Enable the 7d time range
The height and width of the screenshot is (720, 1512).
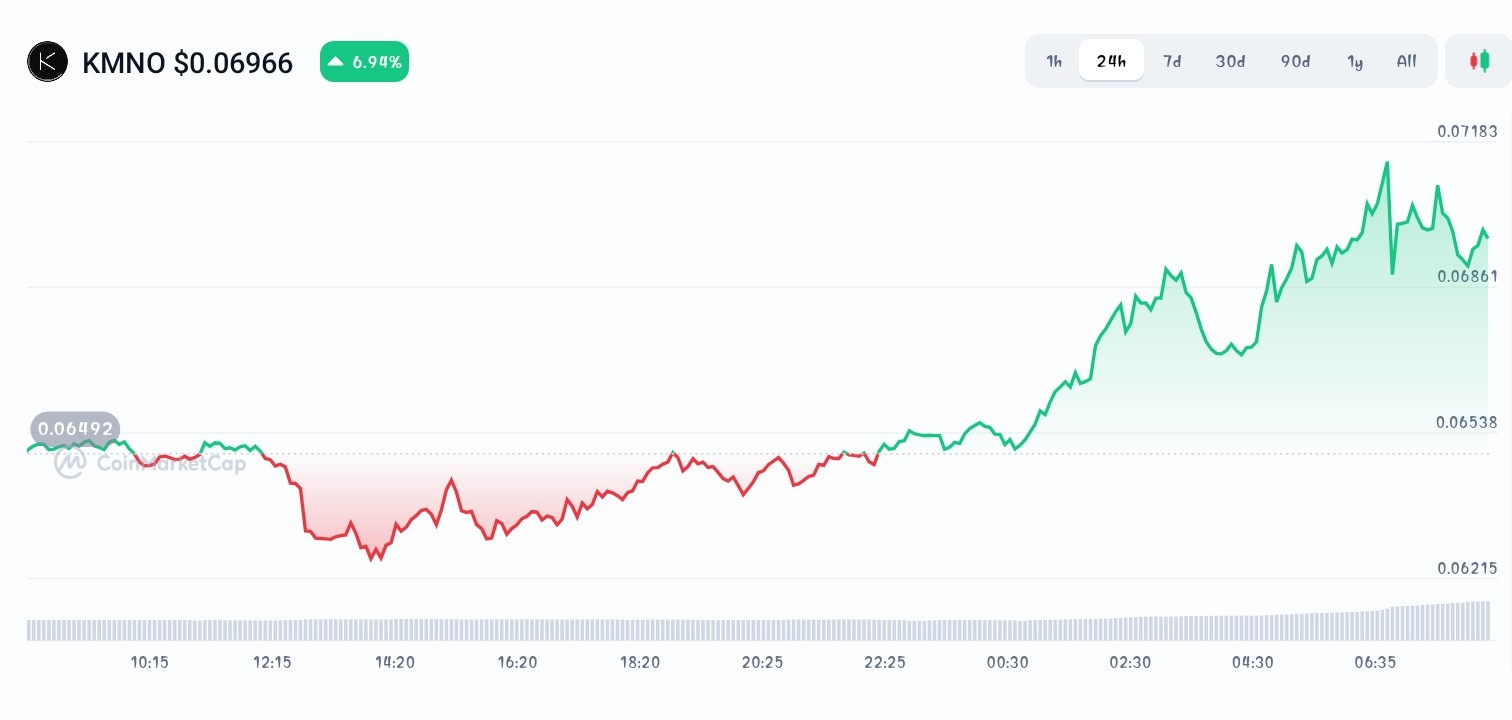(1172, 61)
